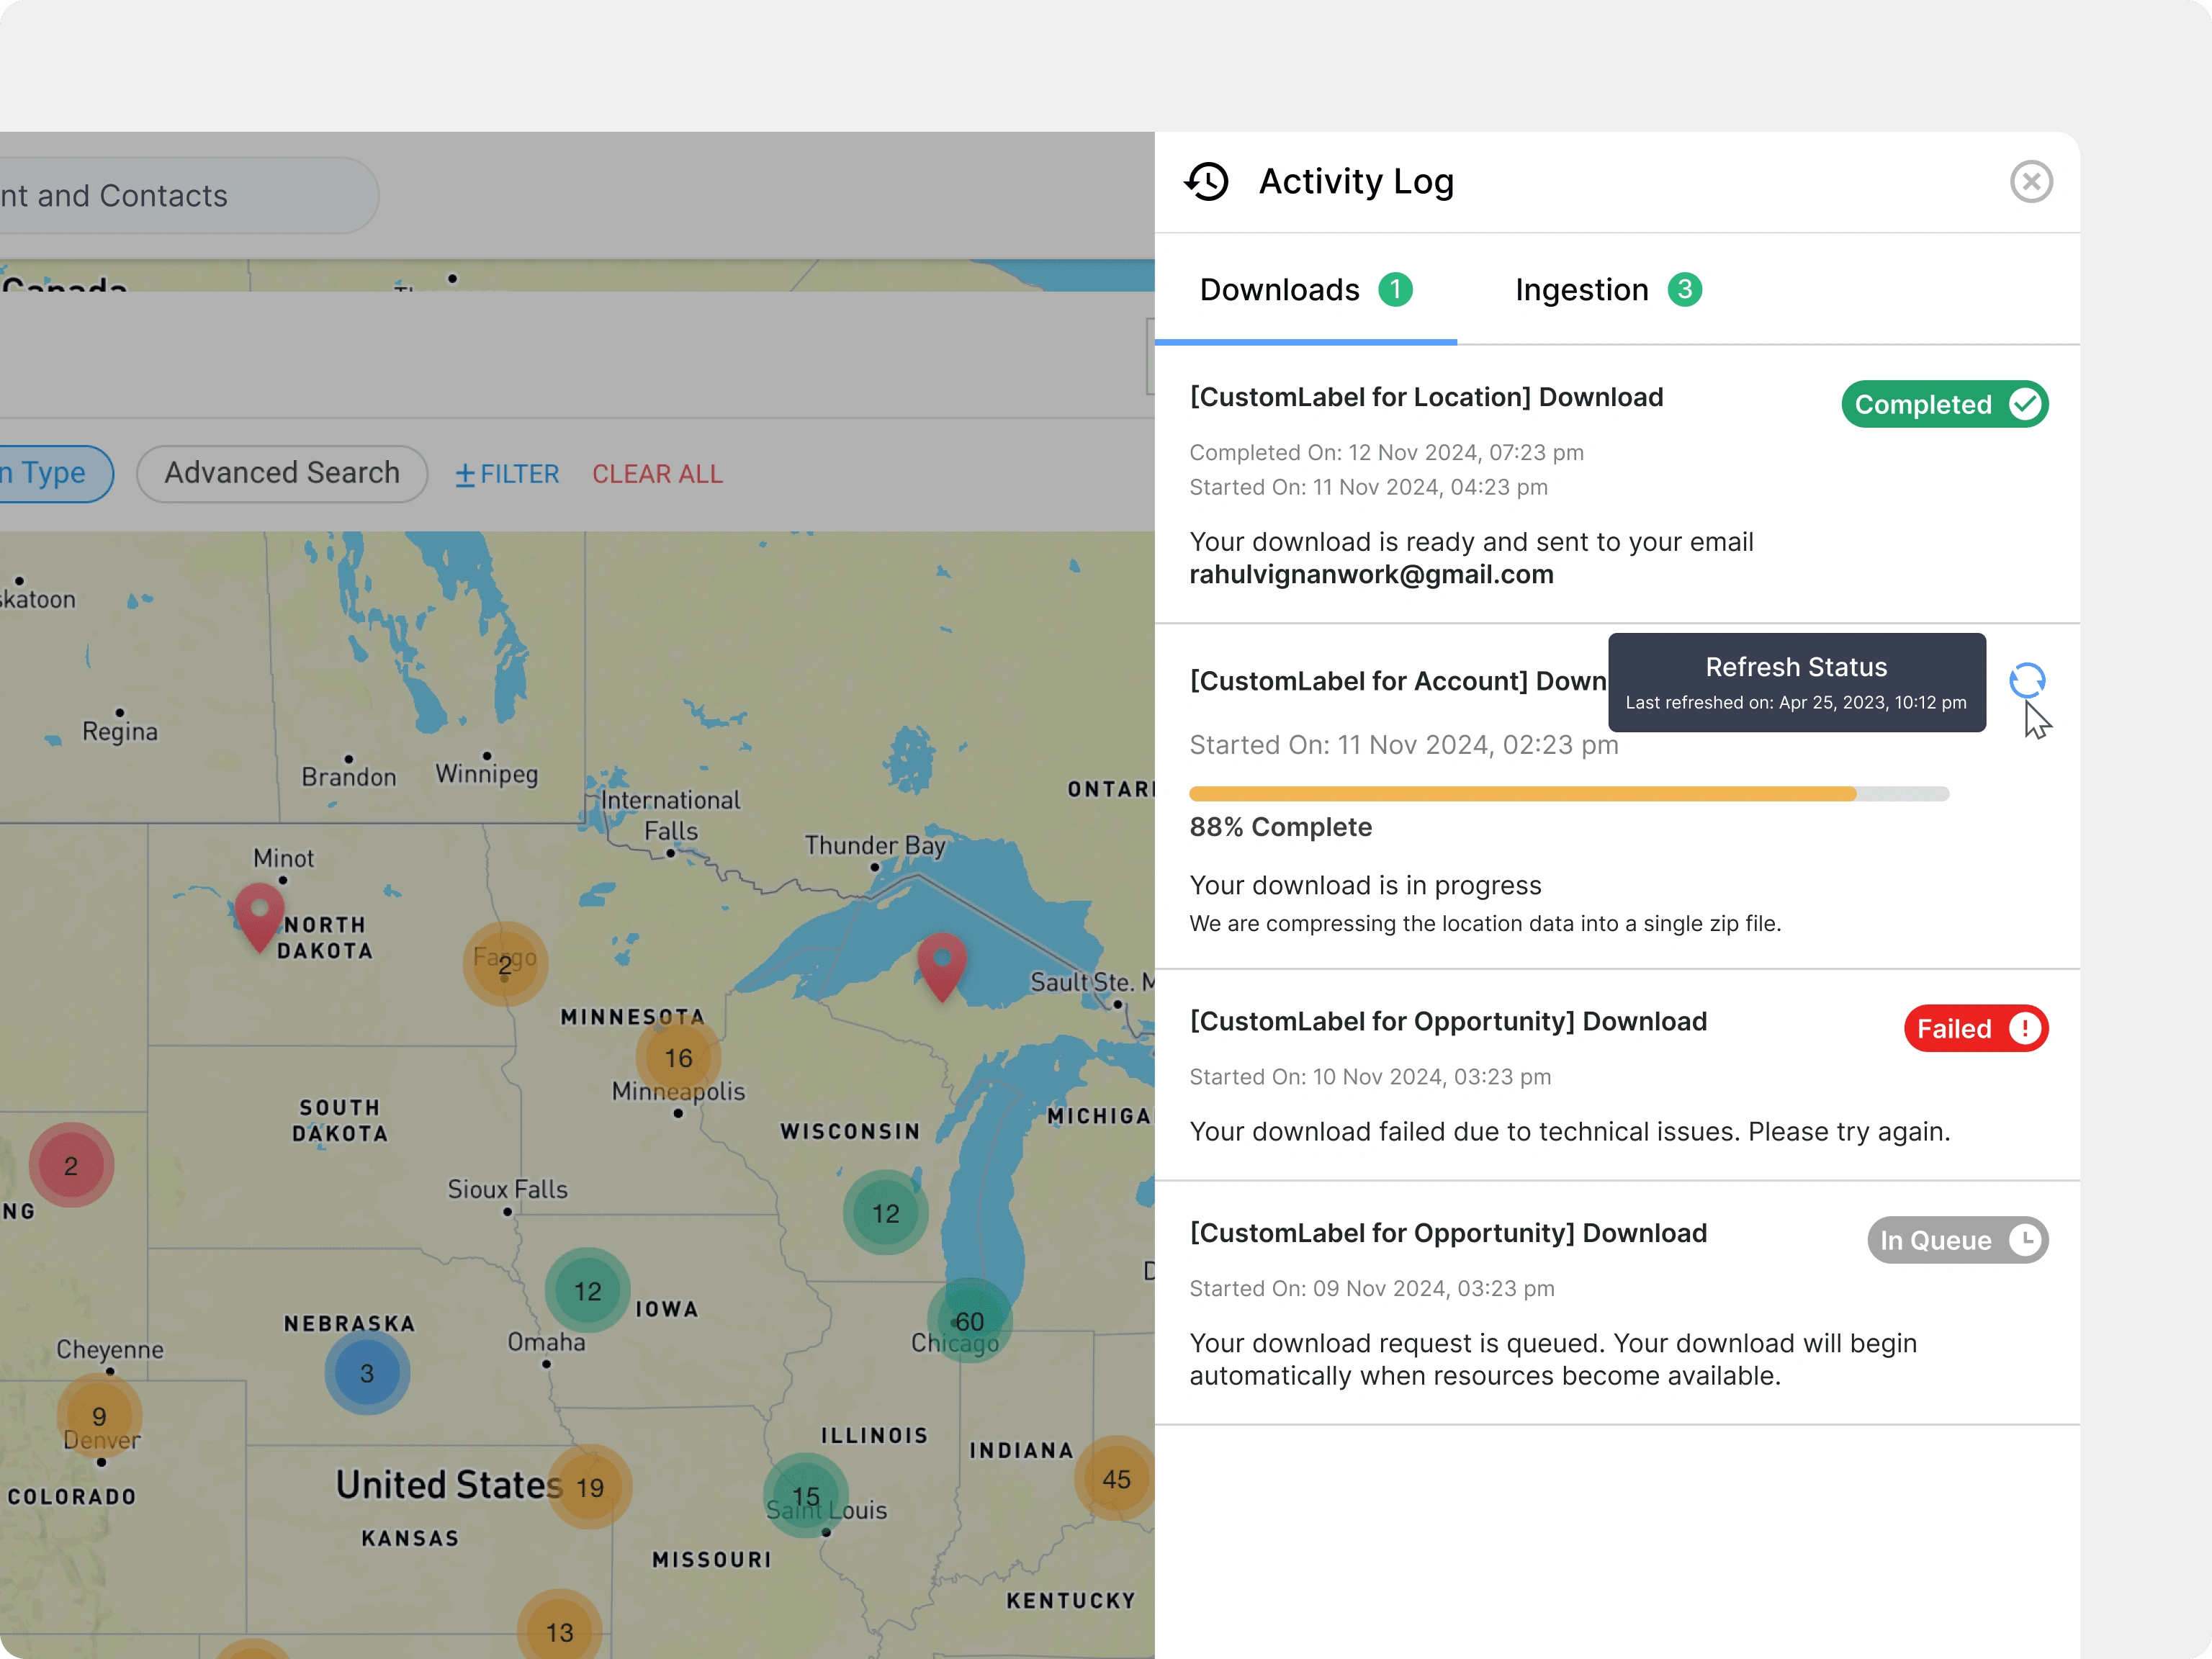Screen dimensions: 2212x1659
Task: Click the In Queue status badge
Action: point(1958,1240)
